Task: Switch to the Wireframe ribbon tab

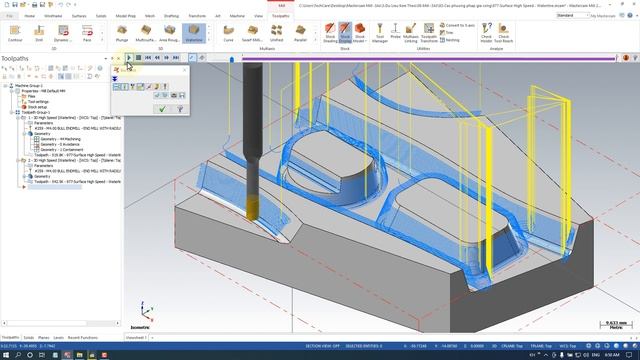Action: coord(53,16)
